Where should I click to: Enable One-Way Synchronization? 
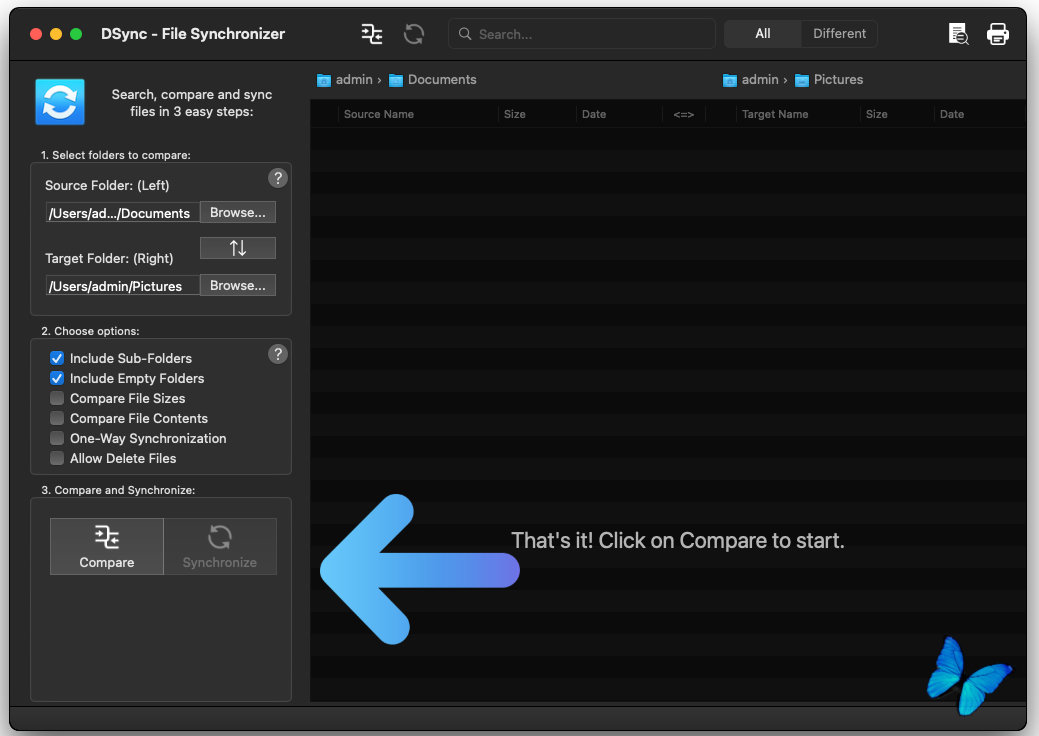pos(57,438)
